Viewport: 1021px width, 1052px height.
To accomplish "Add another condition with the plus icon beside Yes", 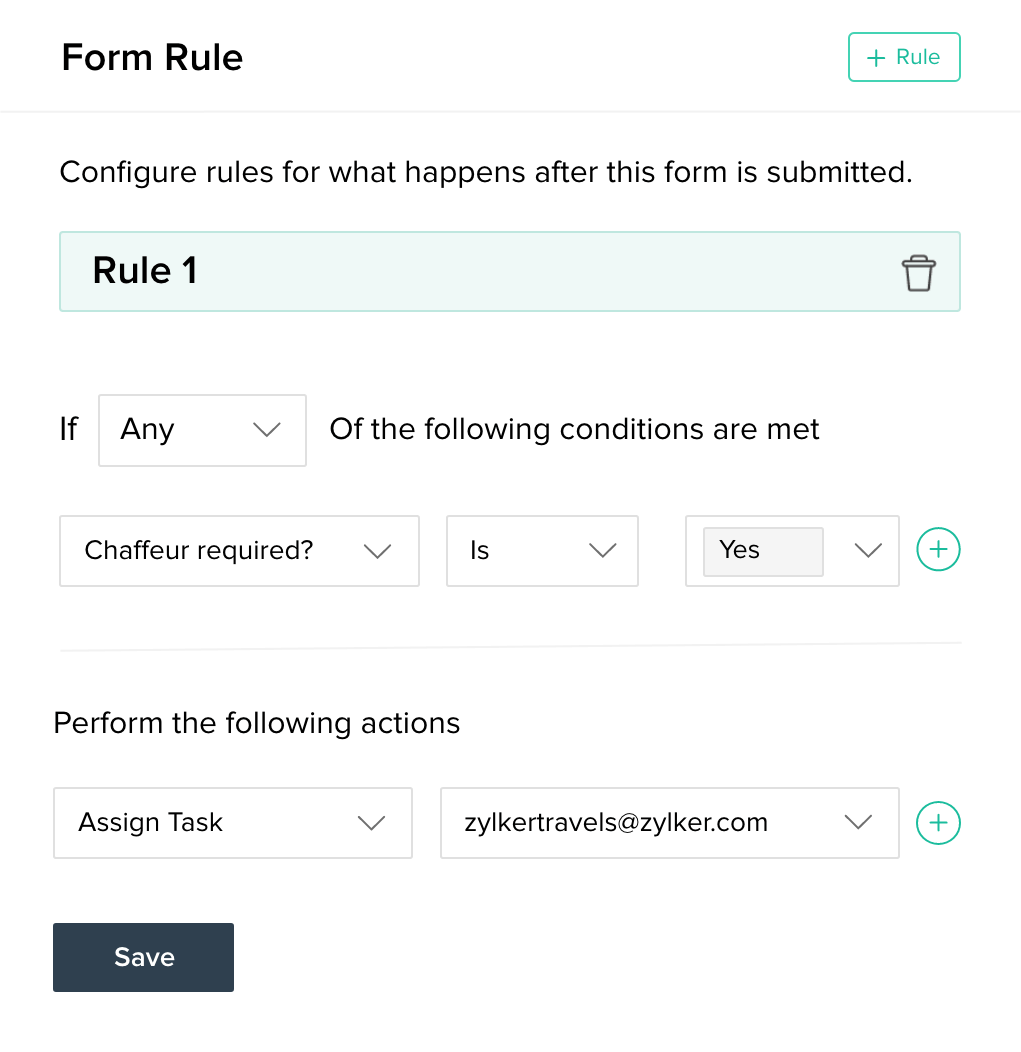I will click(938, 550).
